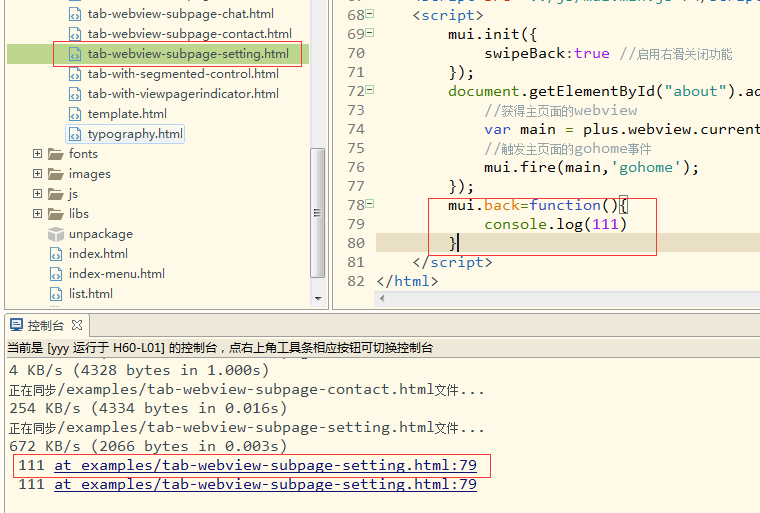Click editor horizontal scrollbar left arrow
The width and height of the screenshot is (760, 513).
click(382, 299)
